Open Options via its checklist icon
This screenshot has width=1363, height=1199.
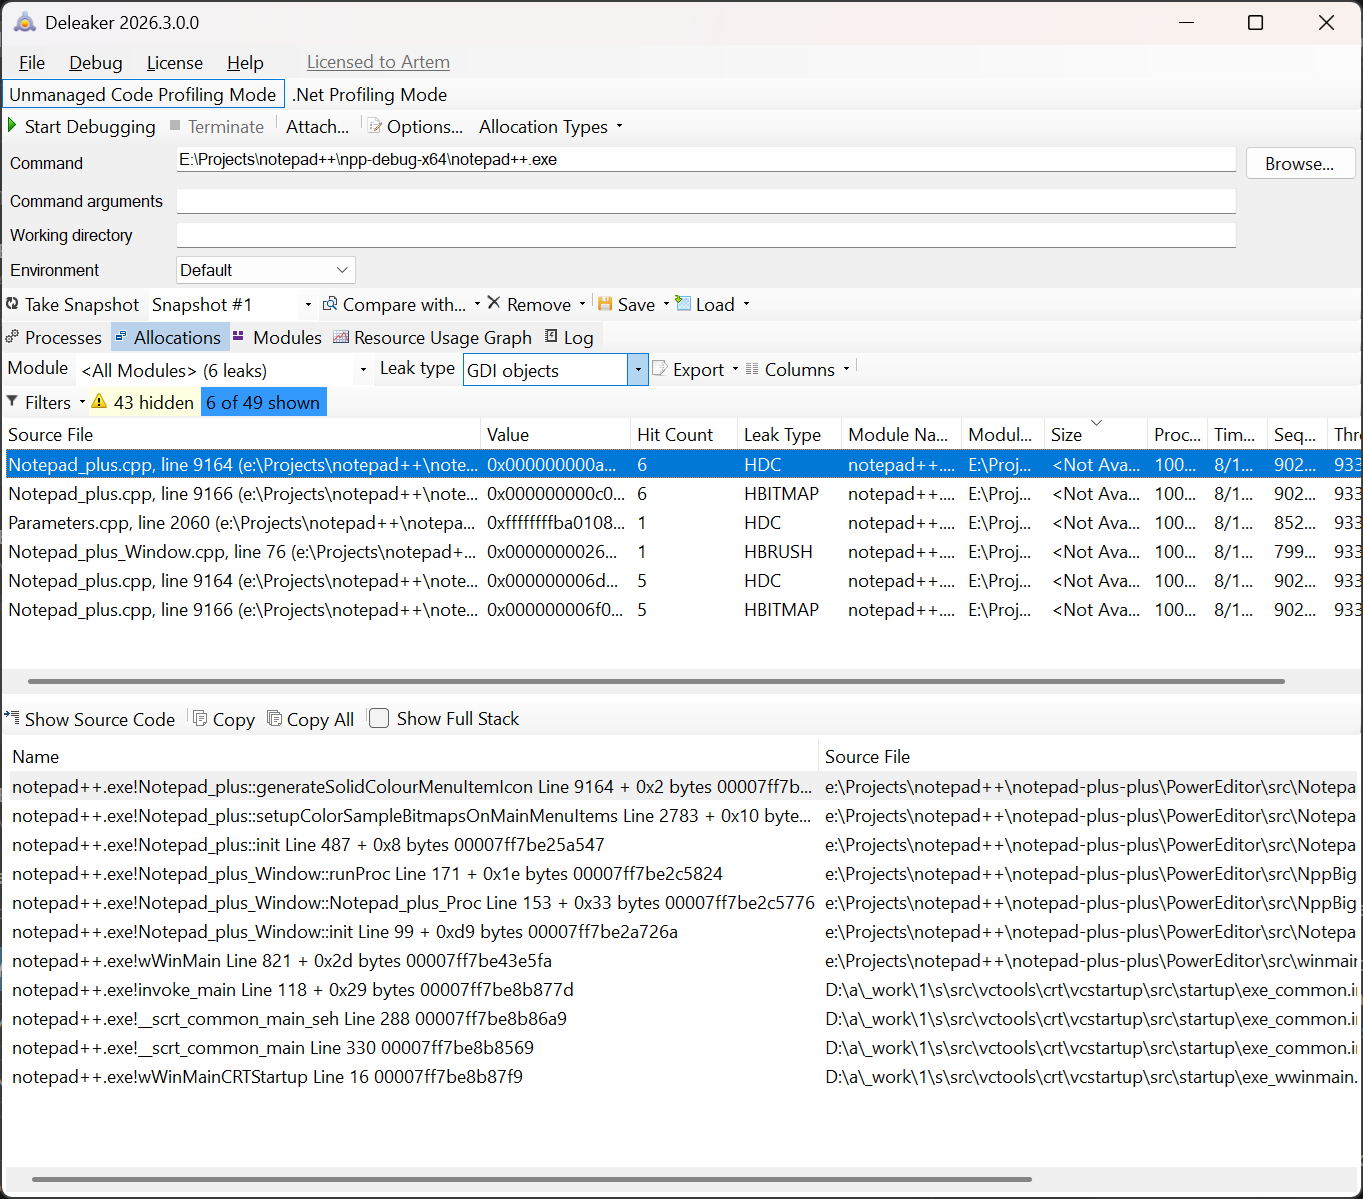click(x=375, y=126)
